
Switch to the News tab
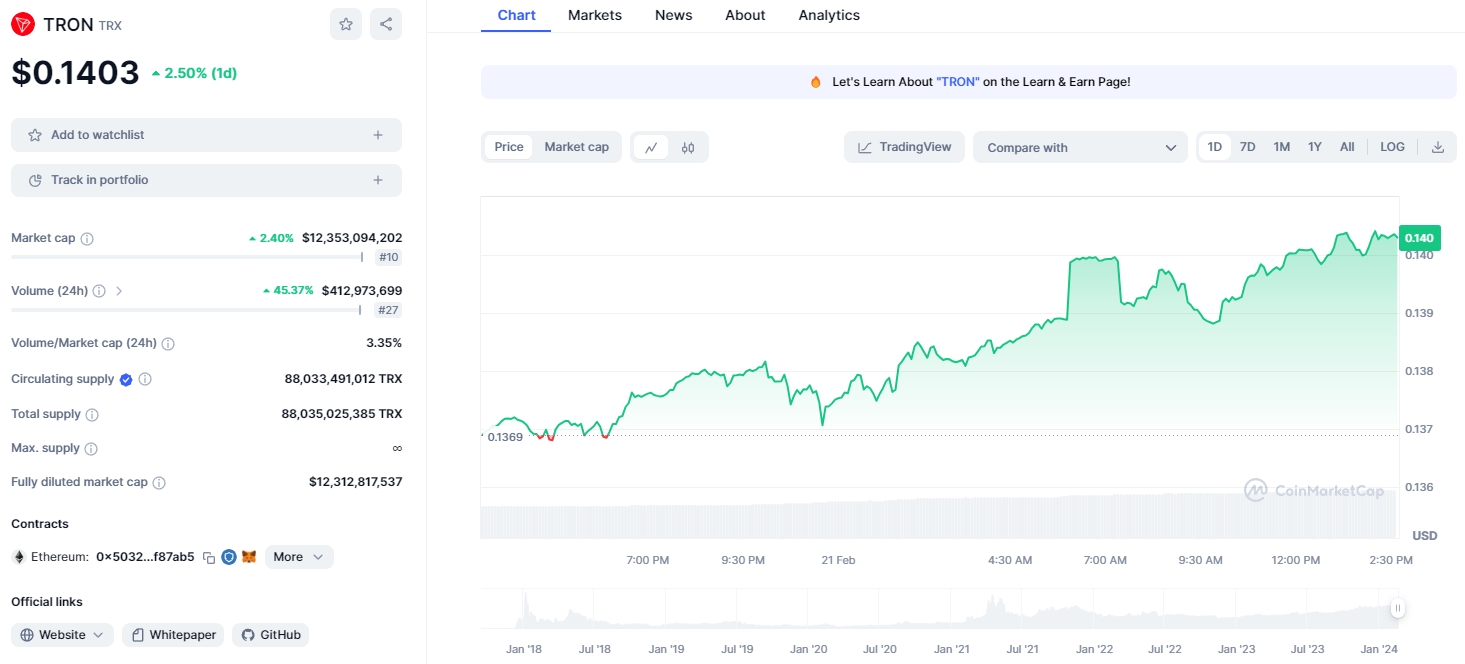coord(674,15)
